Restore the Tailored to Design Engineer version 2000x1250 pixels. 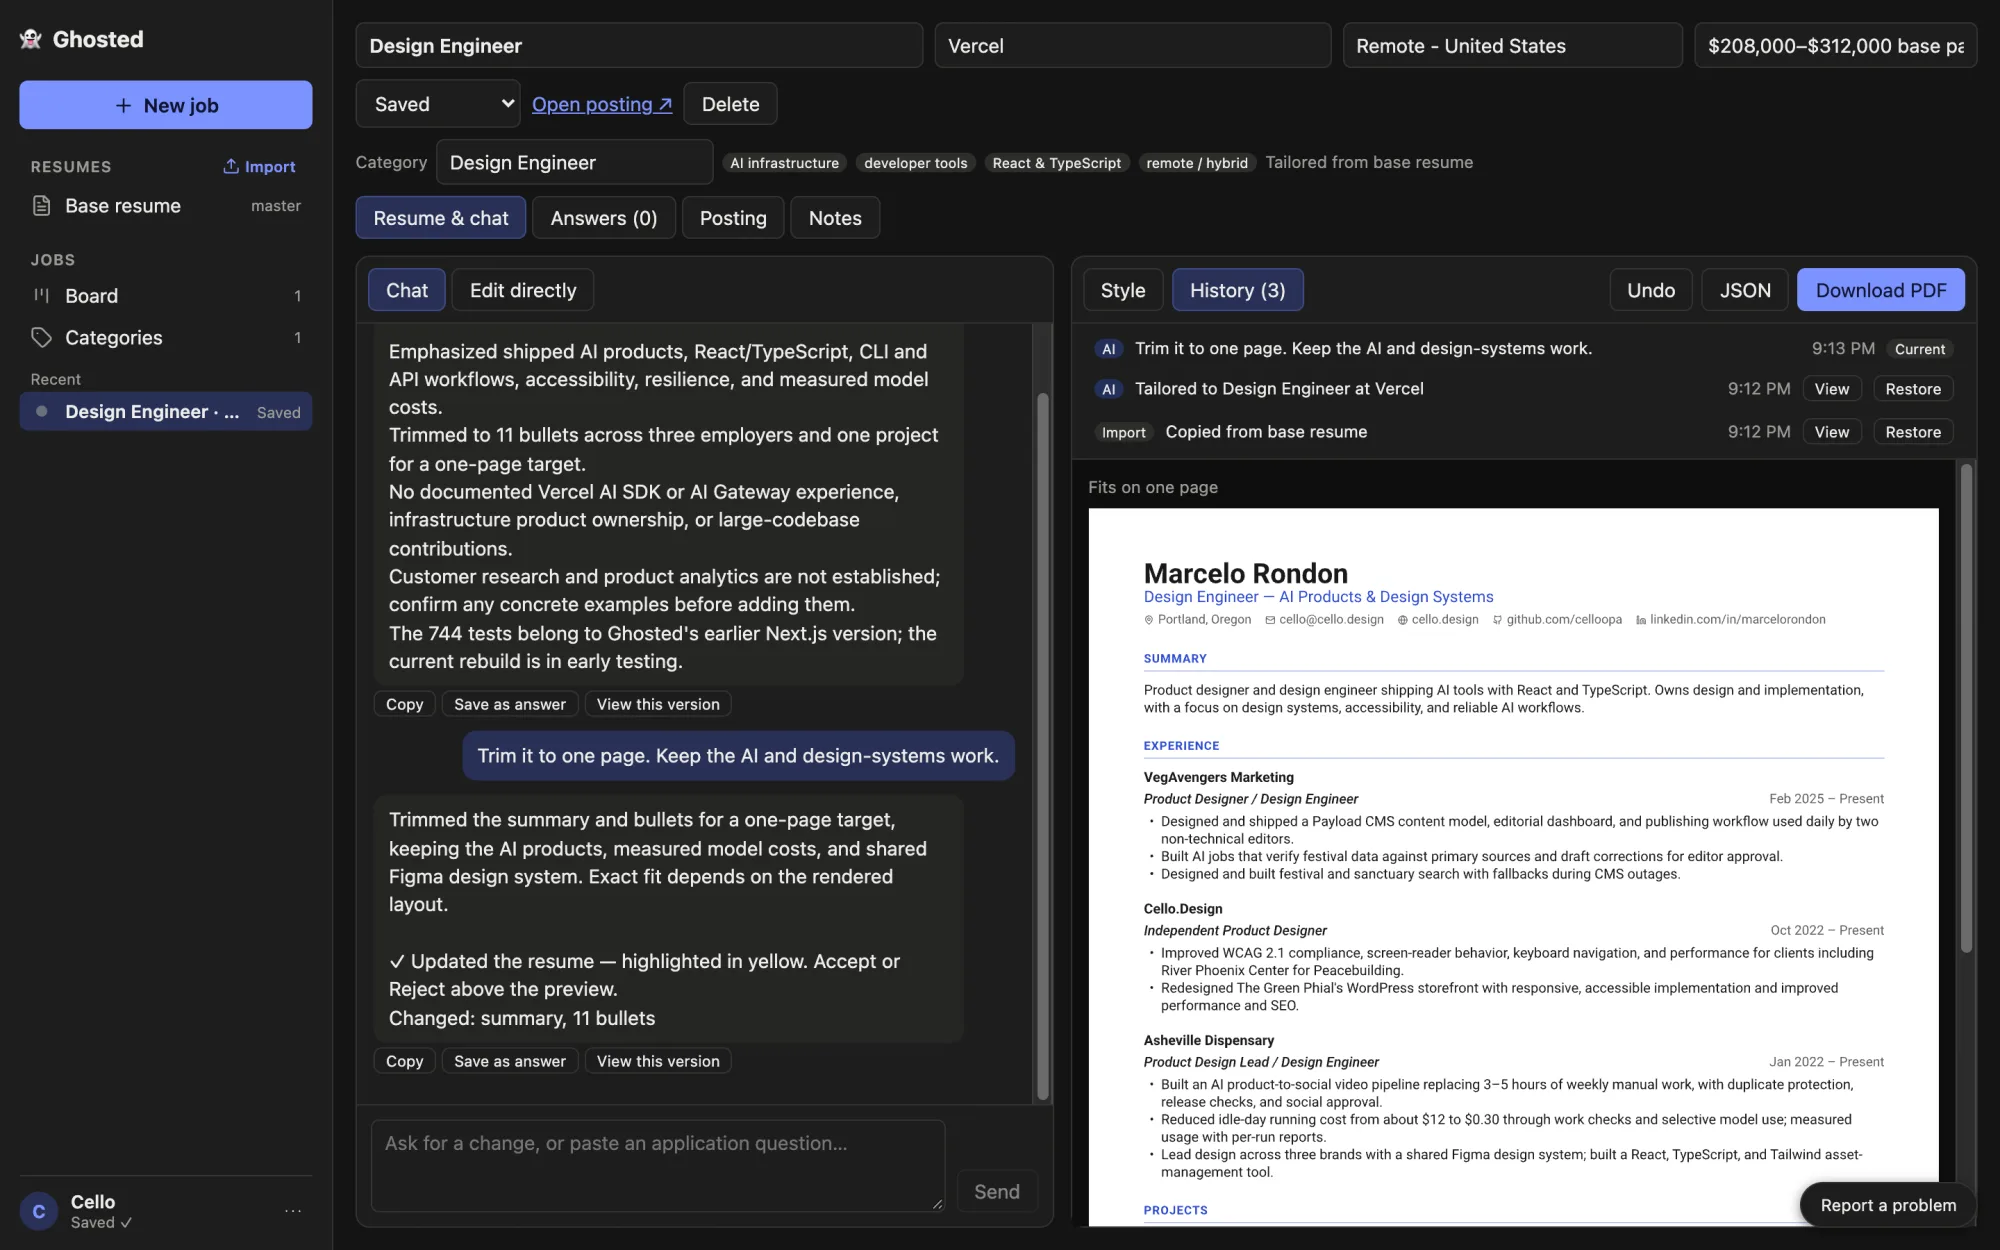(x=1913, y=389)
